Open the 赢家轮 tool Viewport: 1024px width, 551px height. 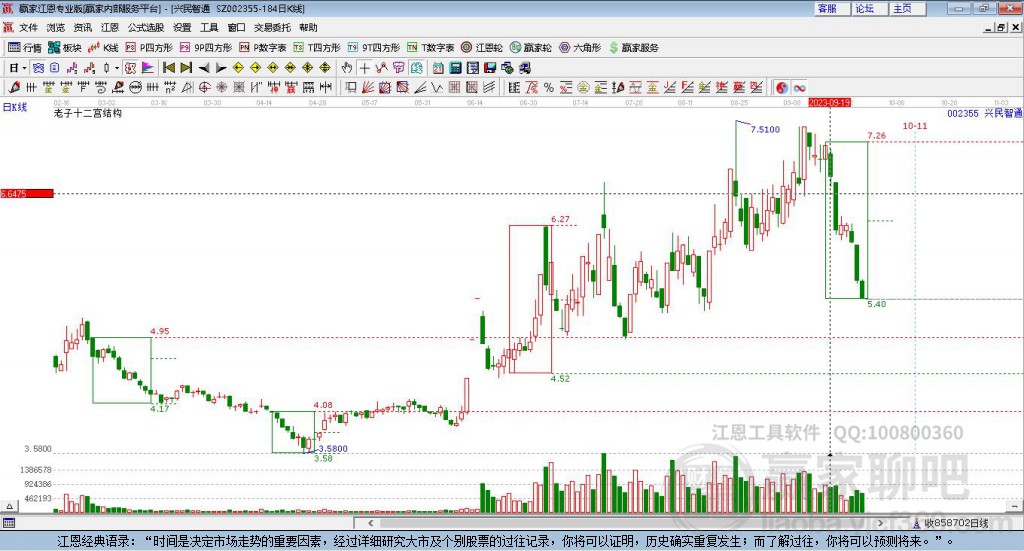pyautogui.click(x=530, y=48)
